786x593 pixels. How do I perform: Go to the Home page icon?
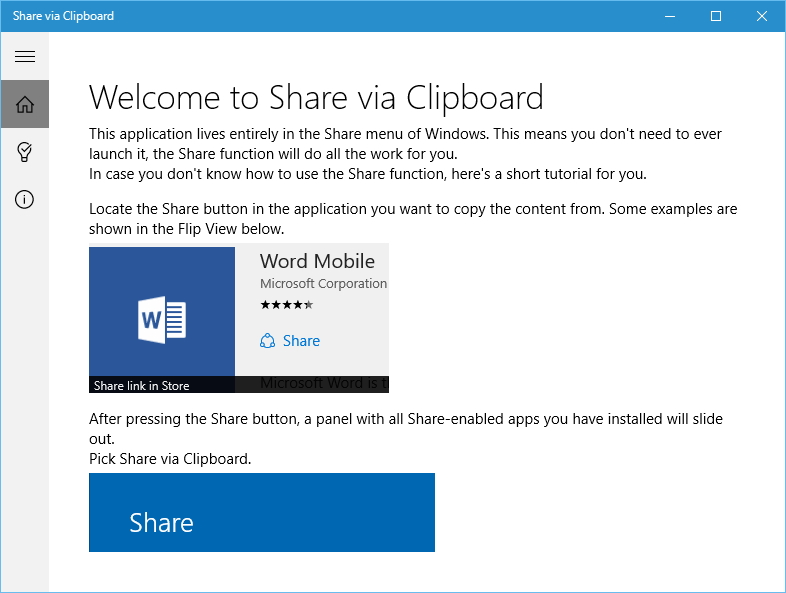(25, 104)
